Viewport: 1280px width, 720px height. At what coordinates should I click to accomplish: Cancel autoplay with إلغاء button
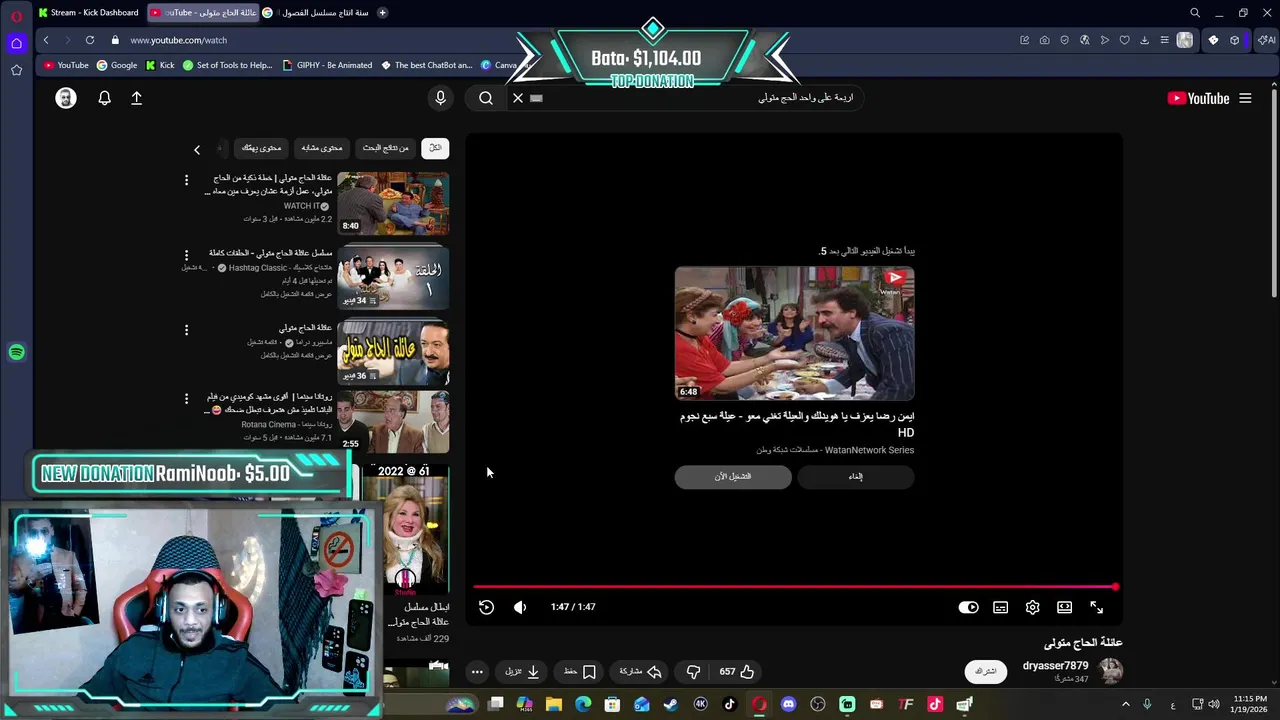point(855,477)
